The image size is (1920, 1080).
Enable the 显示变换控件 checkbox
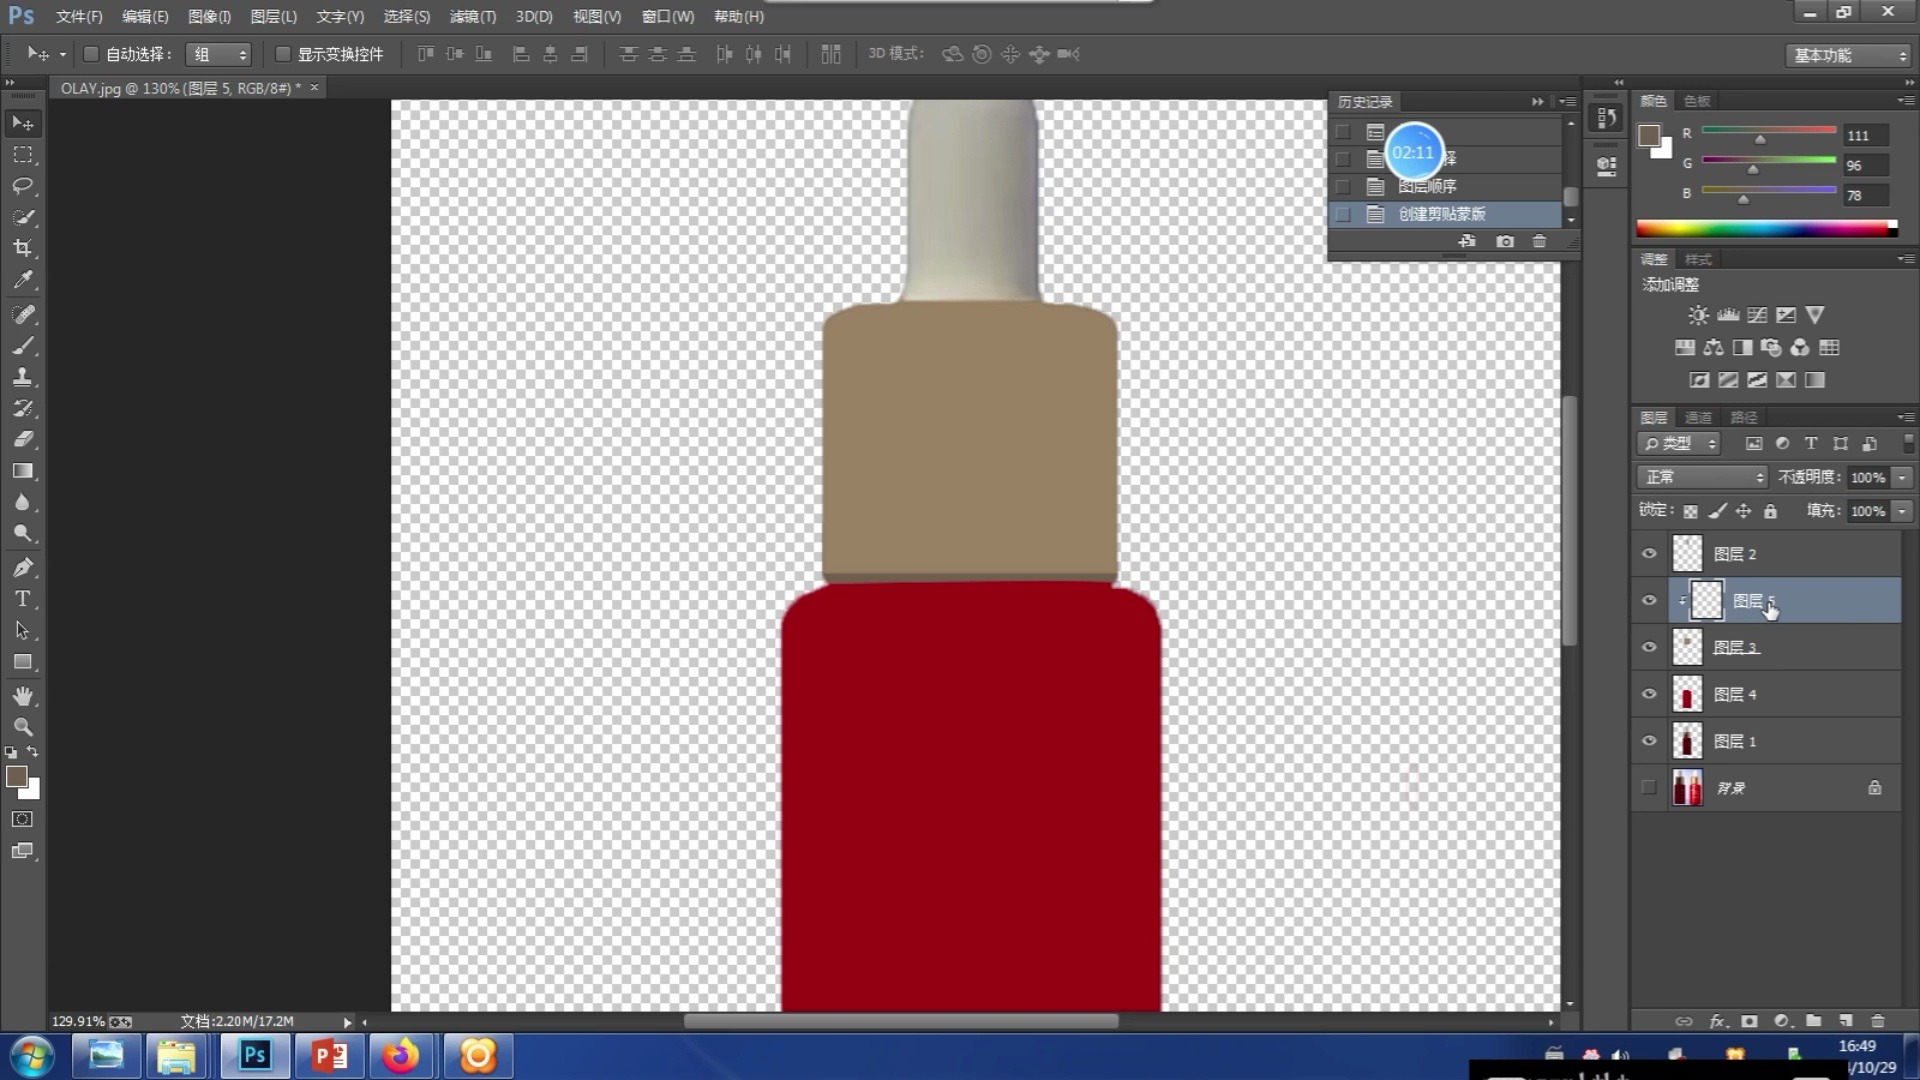pyautogui.click(x=283, y=54)
